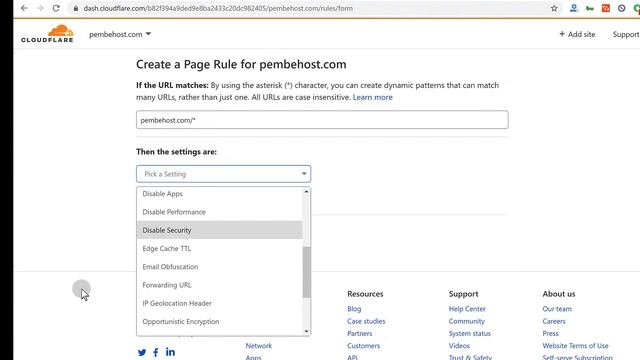Select Disable Security option
The width and height of the screenshot is (640, 360).
[x=220, y=230]
